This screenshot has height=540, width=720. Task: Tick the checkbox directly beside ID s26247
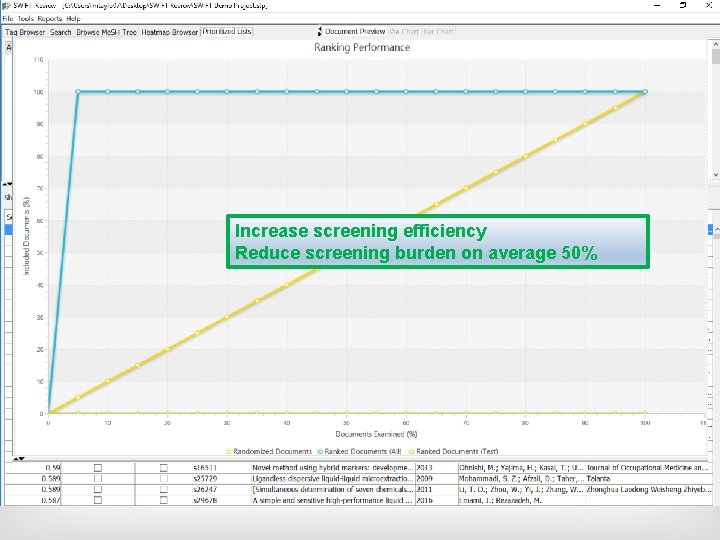coord(163,489)
